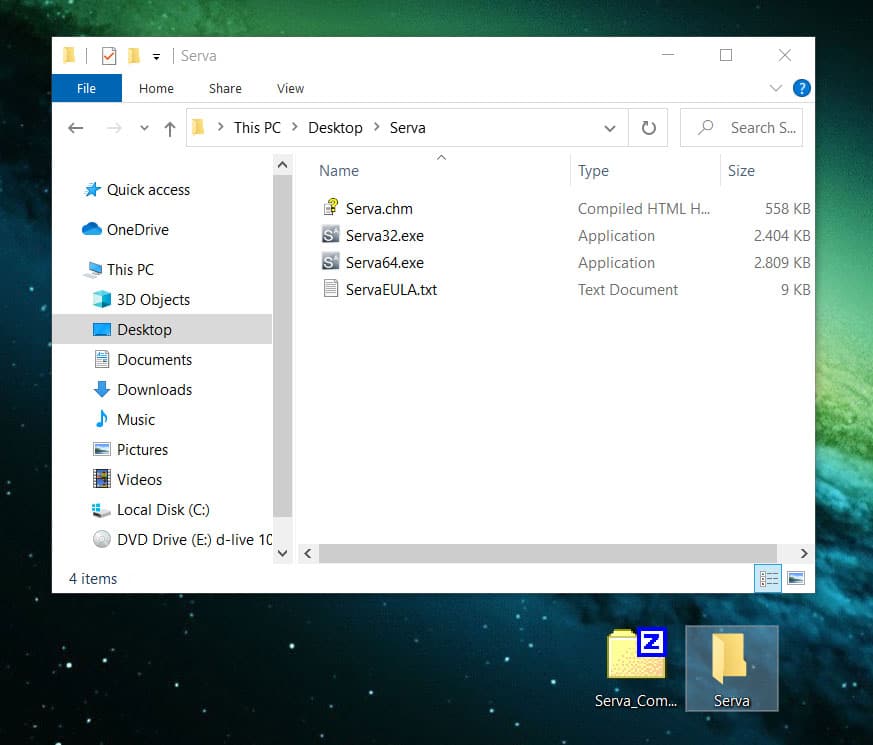Click the horizontal scrollbar right arrow
This screenshot has width=873, height=745.
pos(803,553)
